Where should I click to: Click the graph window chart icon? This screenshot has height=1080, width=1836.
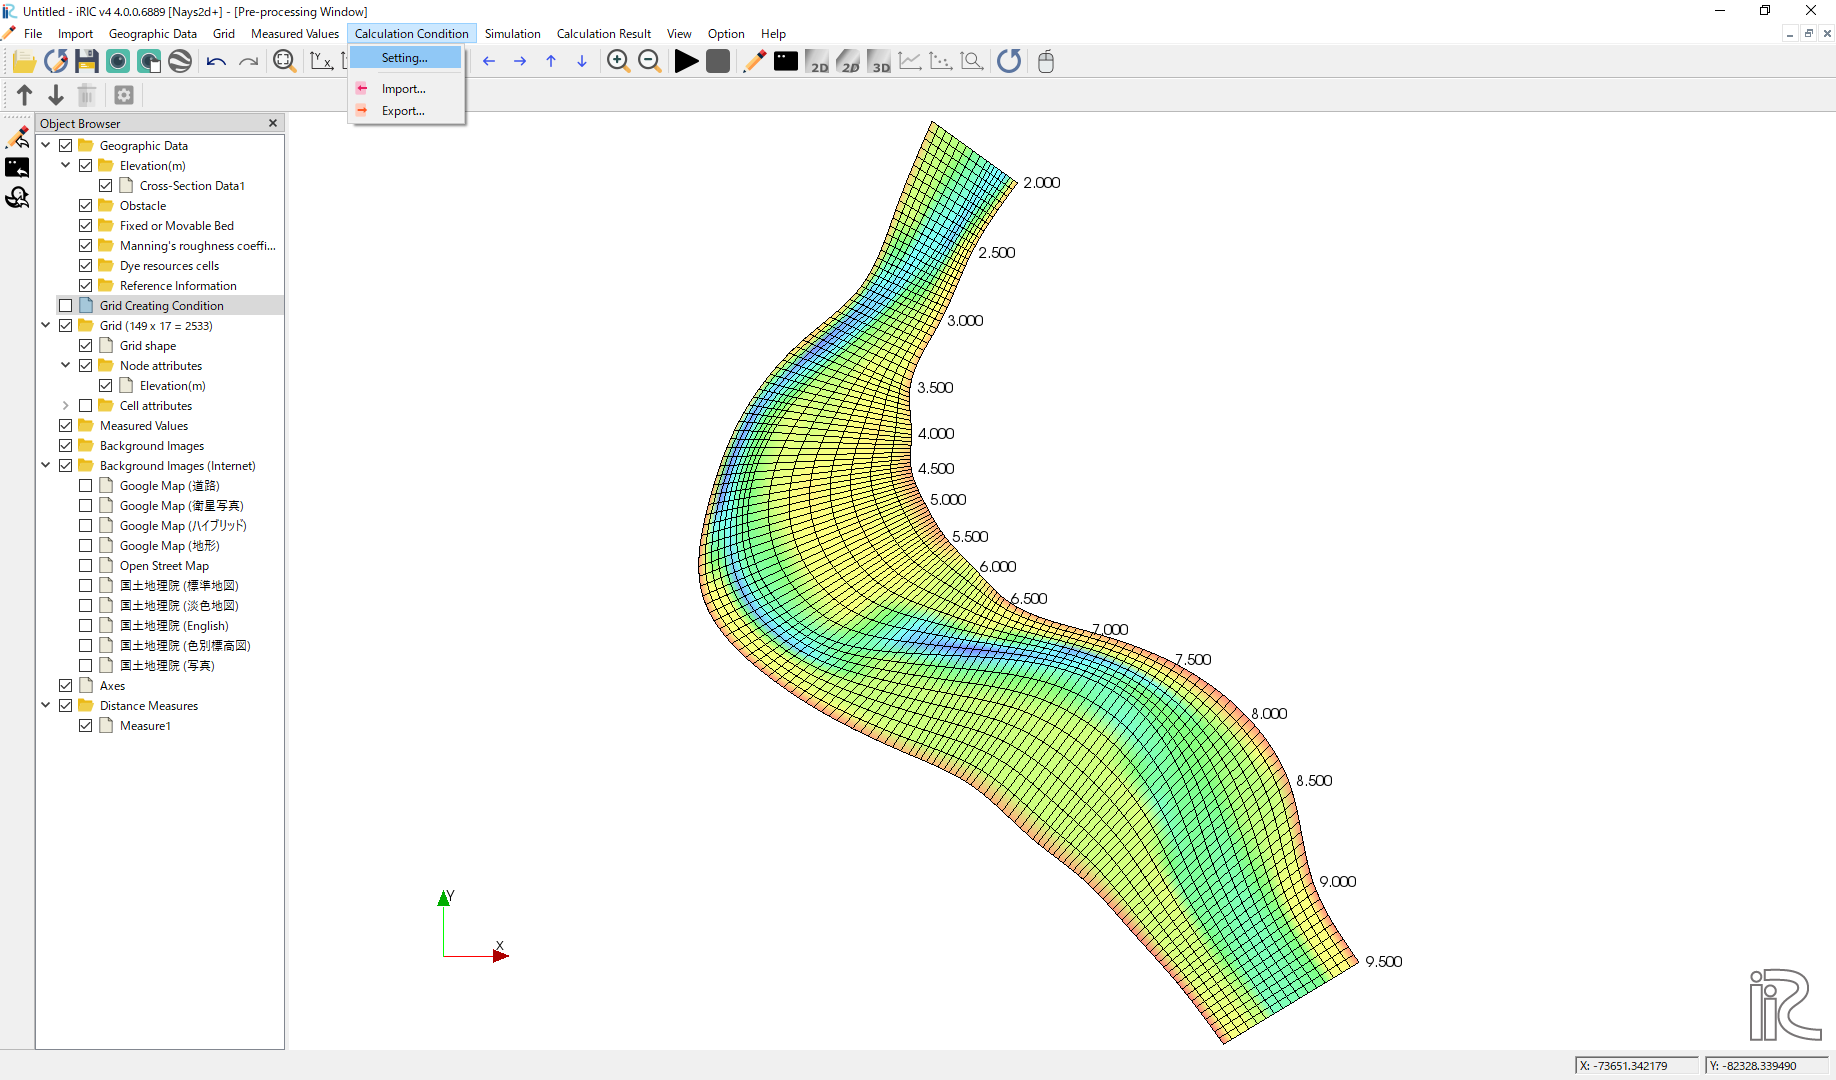(x=910, y=61)
